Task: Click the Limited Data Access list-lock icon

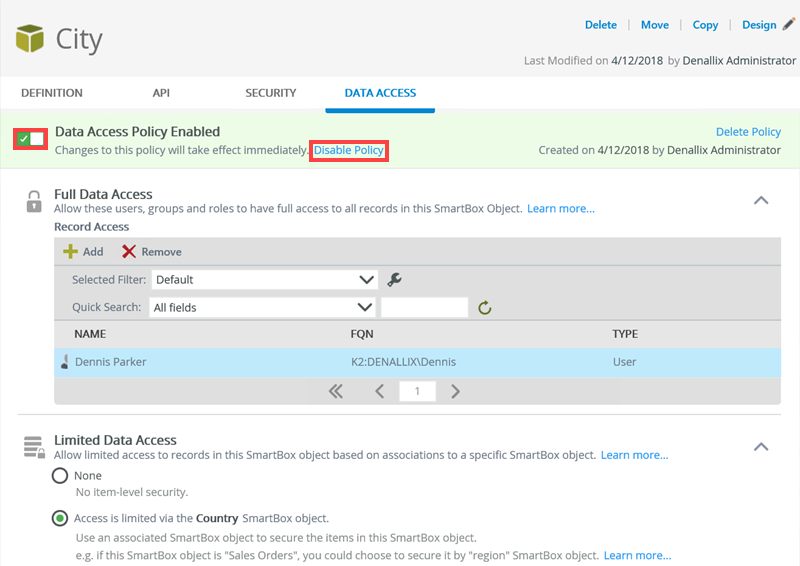Action: pos(34,447)
